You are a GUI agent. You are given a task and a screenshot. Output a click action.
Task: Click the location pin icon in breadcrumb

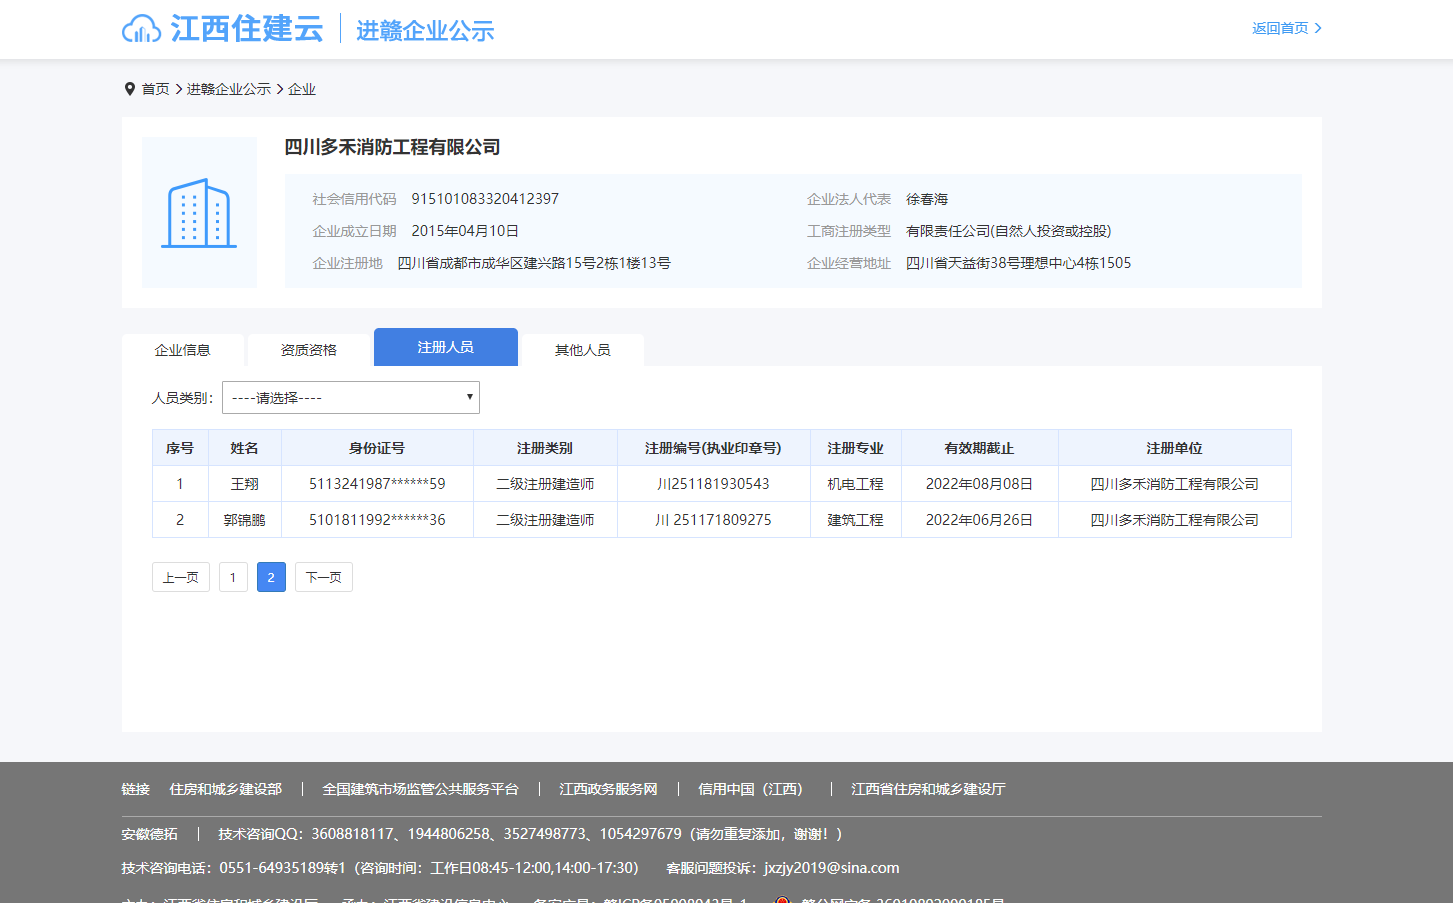point(129,89)
